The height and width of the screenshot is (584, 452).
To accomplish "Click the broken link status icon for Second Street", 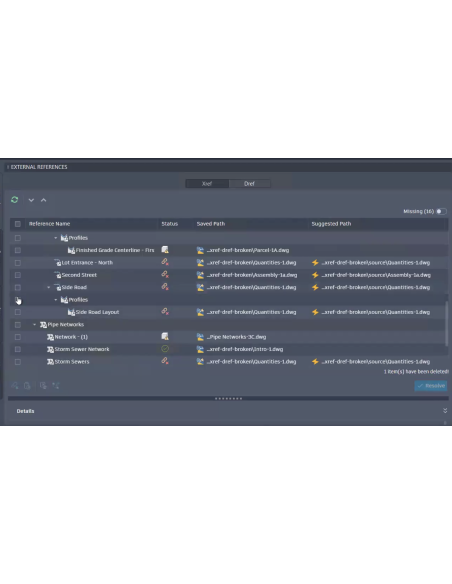I will [165, 274].
